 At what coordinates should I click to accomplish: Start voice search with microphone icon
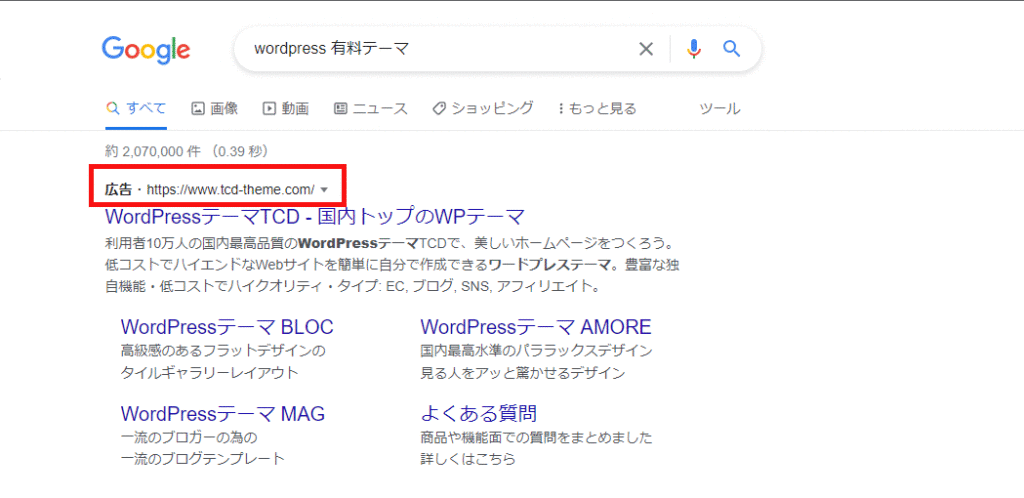click(x=694, y=49)
